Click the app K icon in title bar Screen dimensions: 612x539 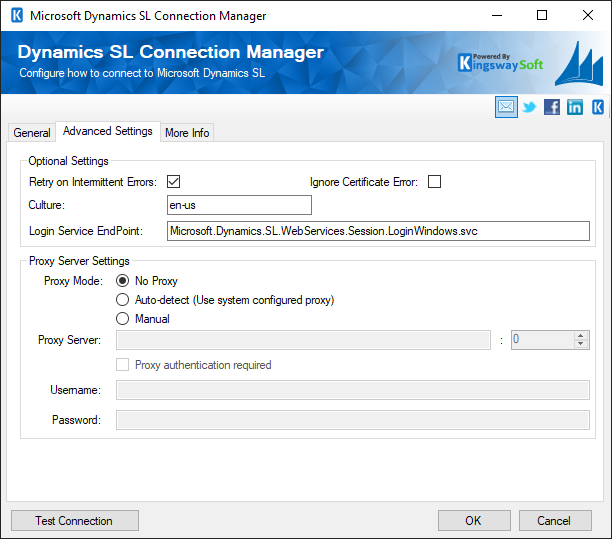[x=17, y=16]
